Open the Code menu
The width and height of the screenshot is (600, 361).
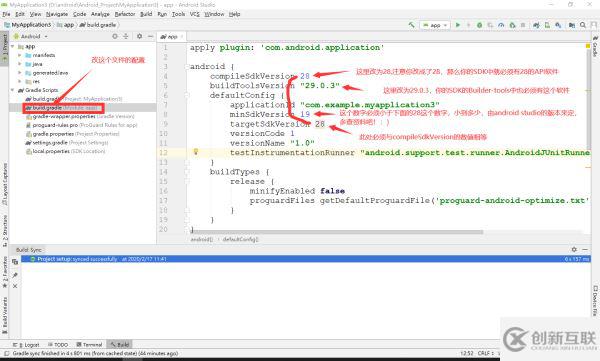(80, 14)
